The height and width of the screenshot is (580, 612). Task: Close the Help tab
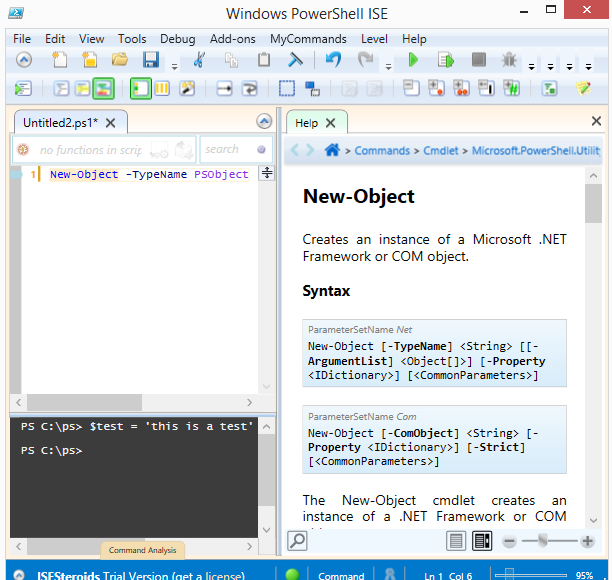tap(331, 123)
